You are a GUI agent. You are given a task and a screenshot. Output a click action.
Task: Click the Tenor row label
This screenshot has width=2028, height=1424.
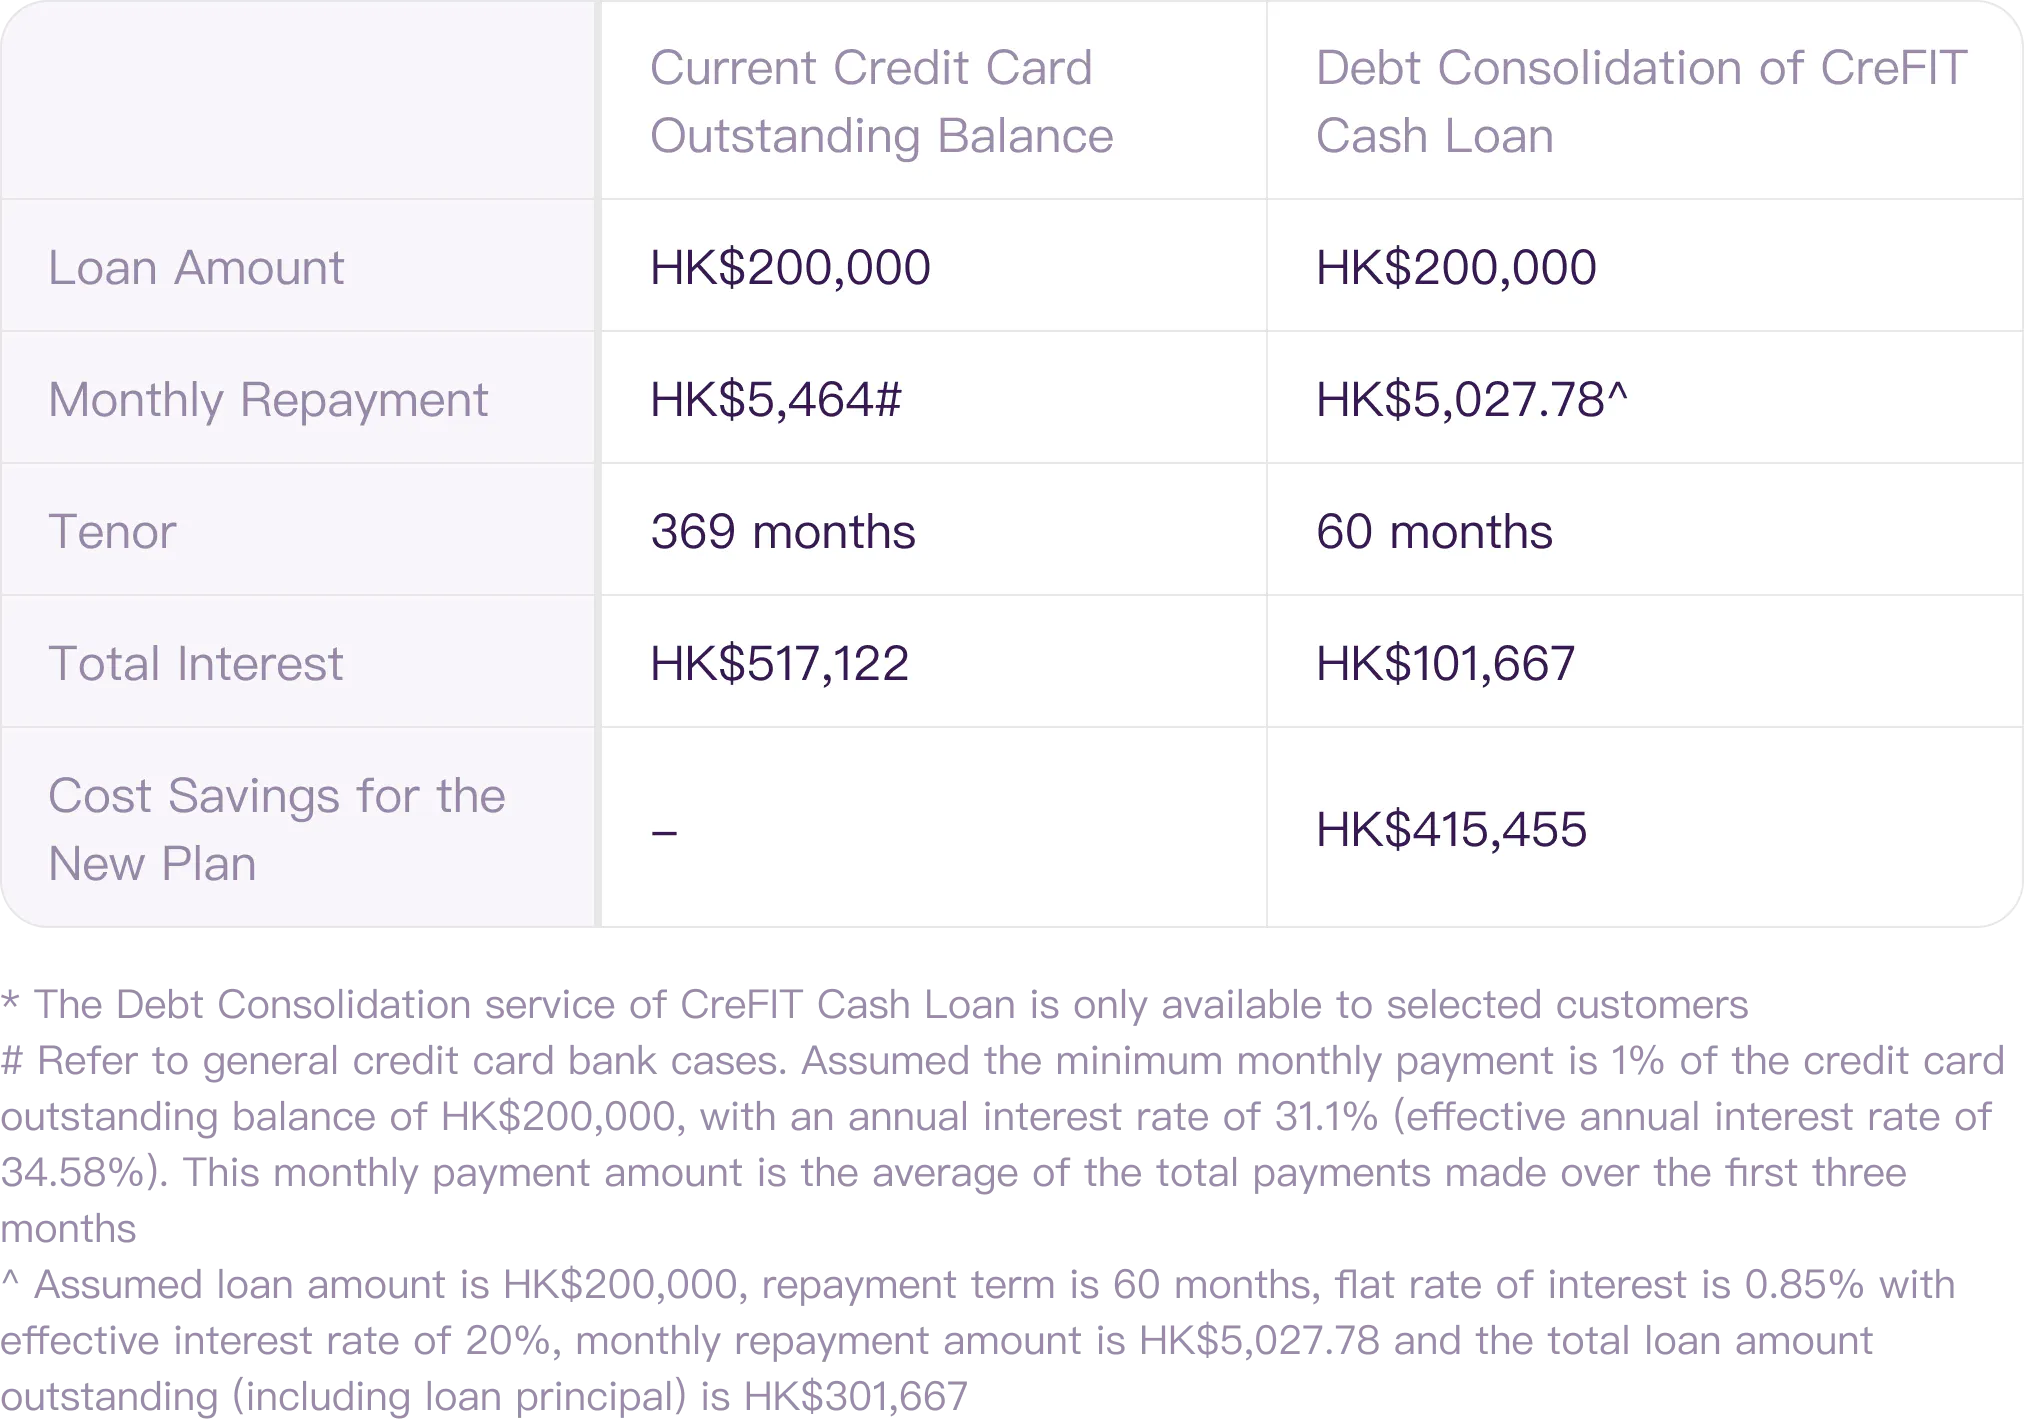(x=112, y=531)
